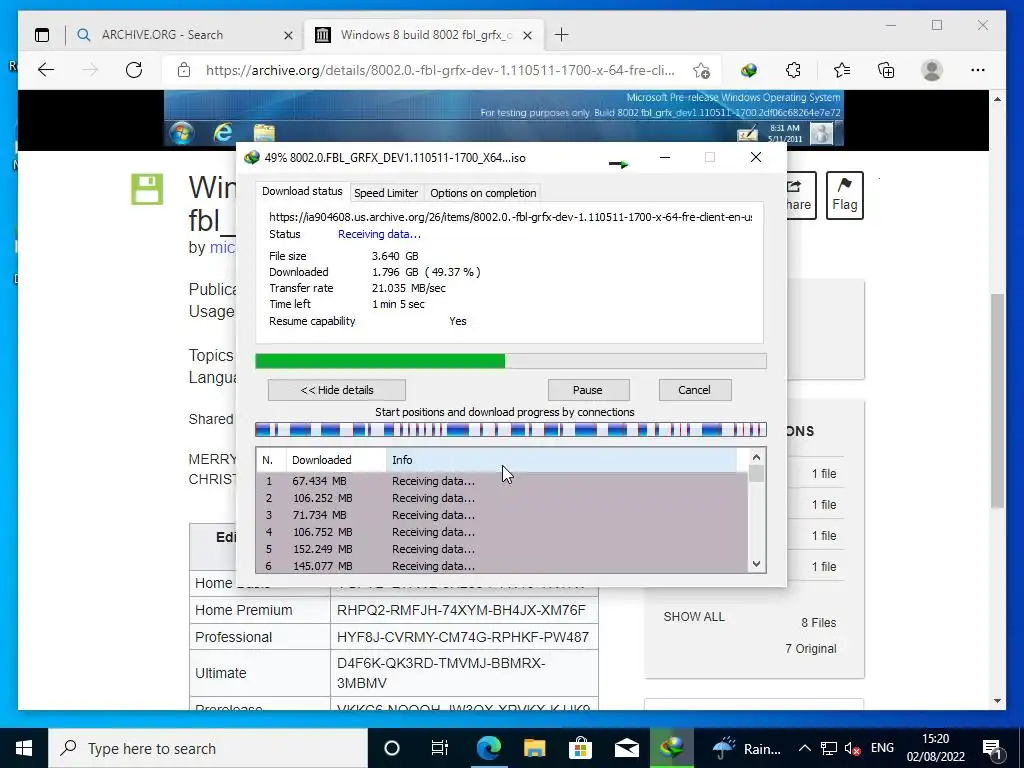
Task: Open Cortana circle icon on taskbar
Action: pos(392,748)
